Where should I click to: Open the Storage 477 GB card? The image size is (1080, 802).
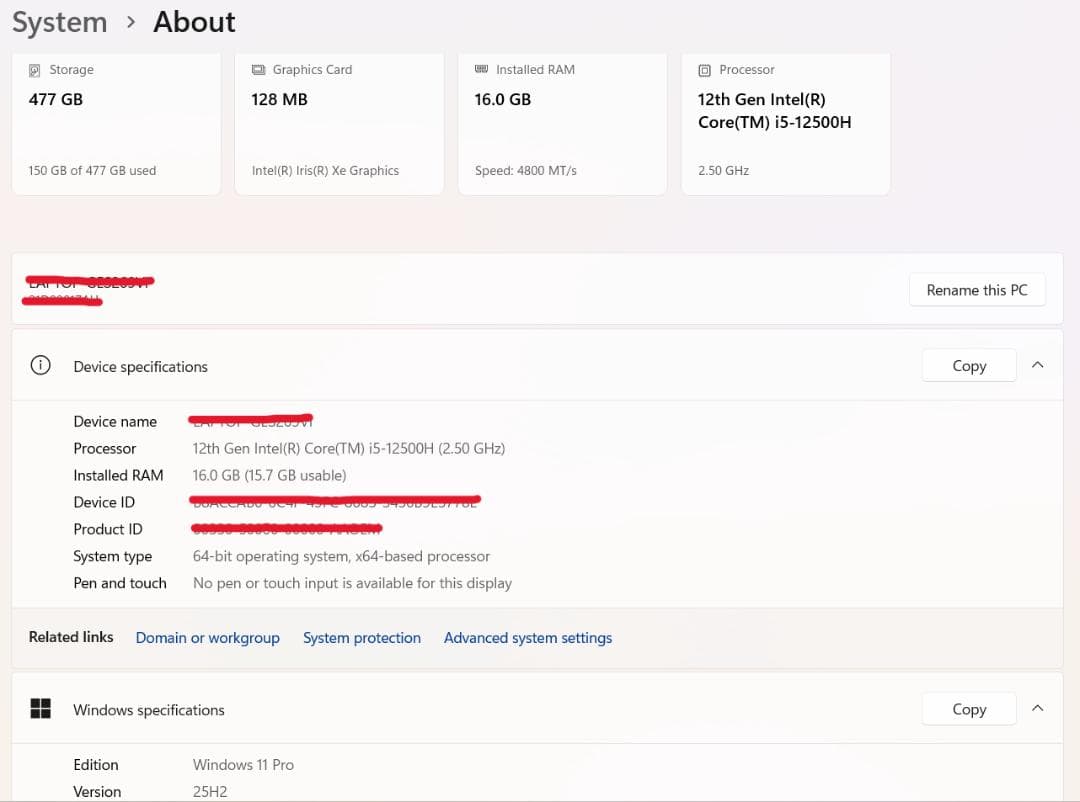coord(116,125)
